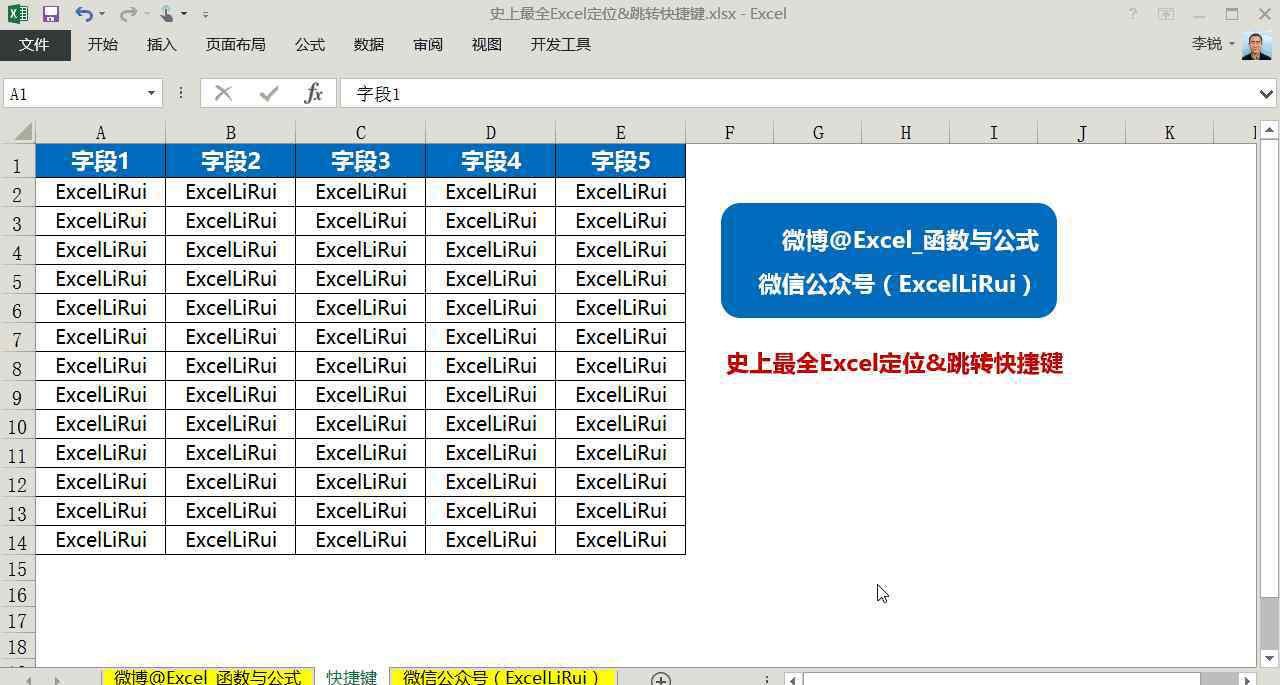Open the 数据 Data ribbon tab
Screen dimensions: 1280x685
(369, 45)
